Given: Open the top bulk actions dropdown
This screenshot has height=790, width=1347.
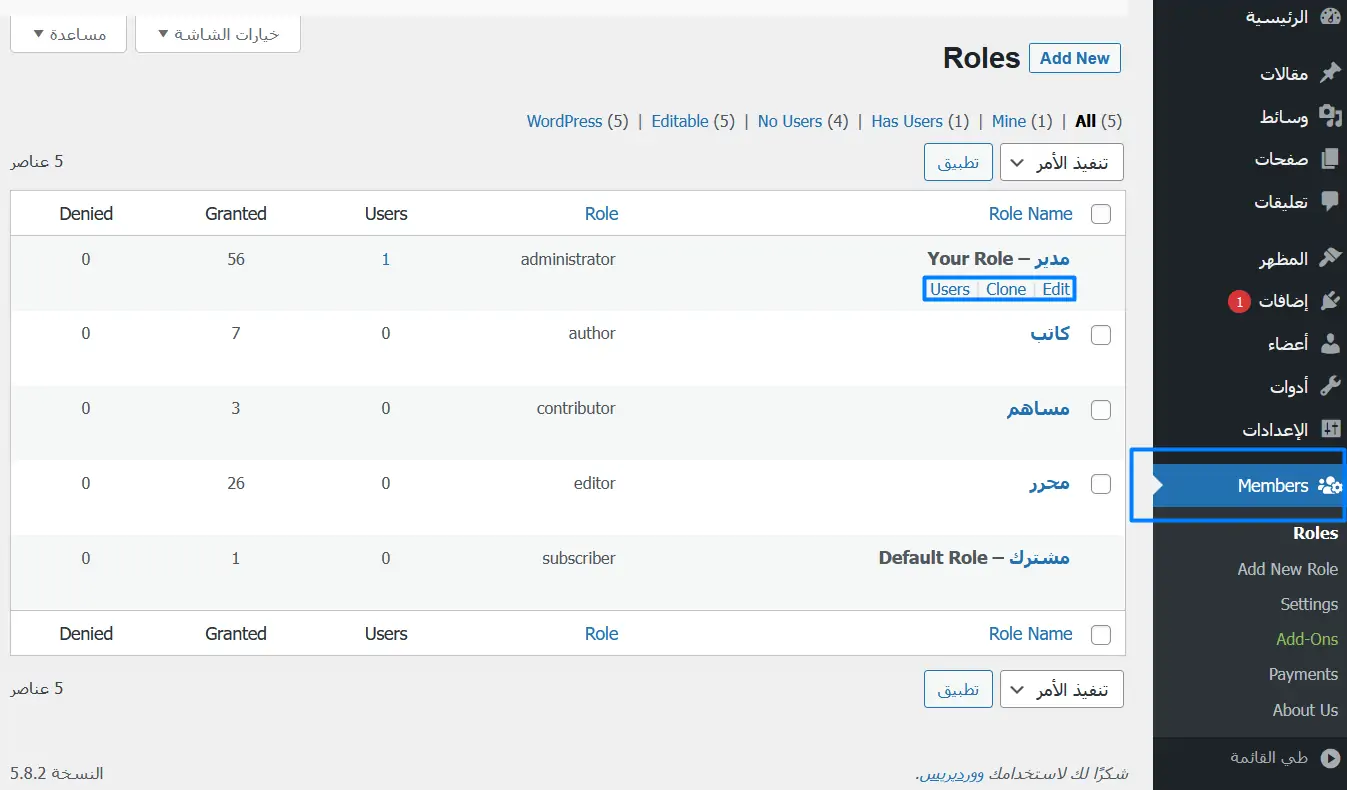Looking at the screenshot, I should coord(1061,163).
